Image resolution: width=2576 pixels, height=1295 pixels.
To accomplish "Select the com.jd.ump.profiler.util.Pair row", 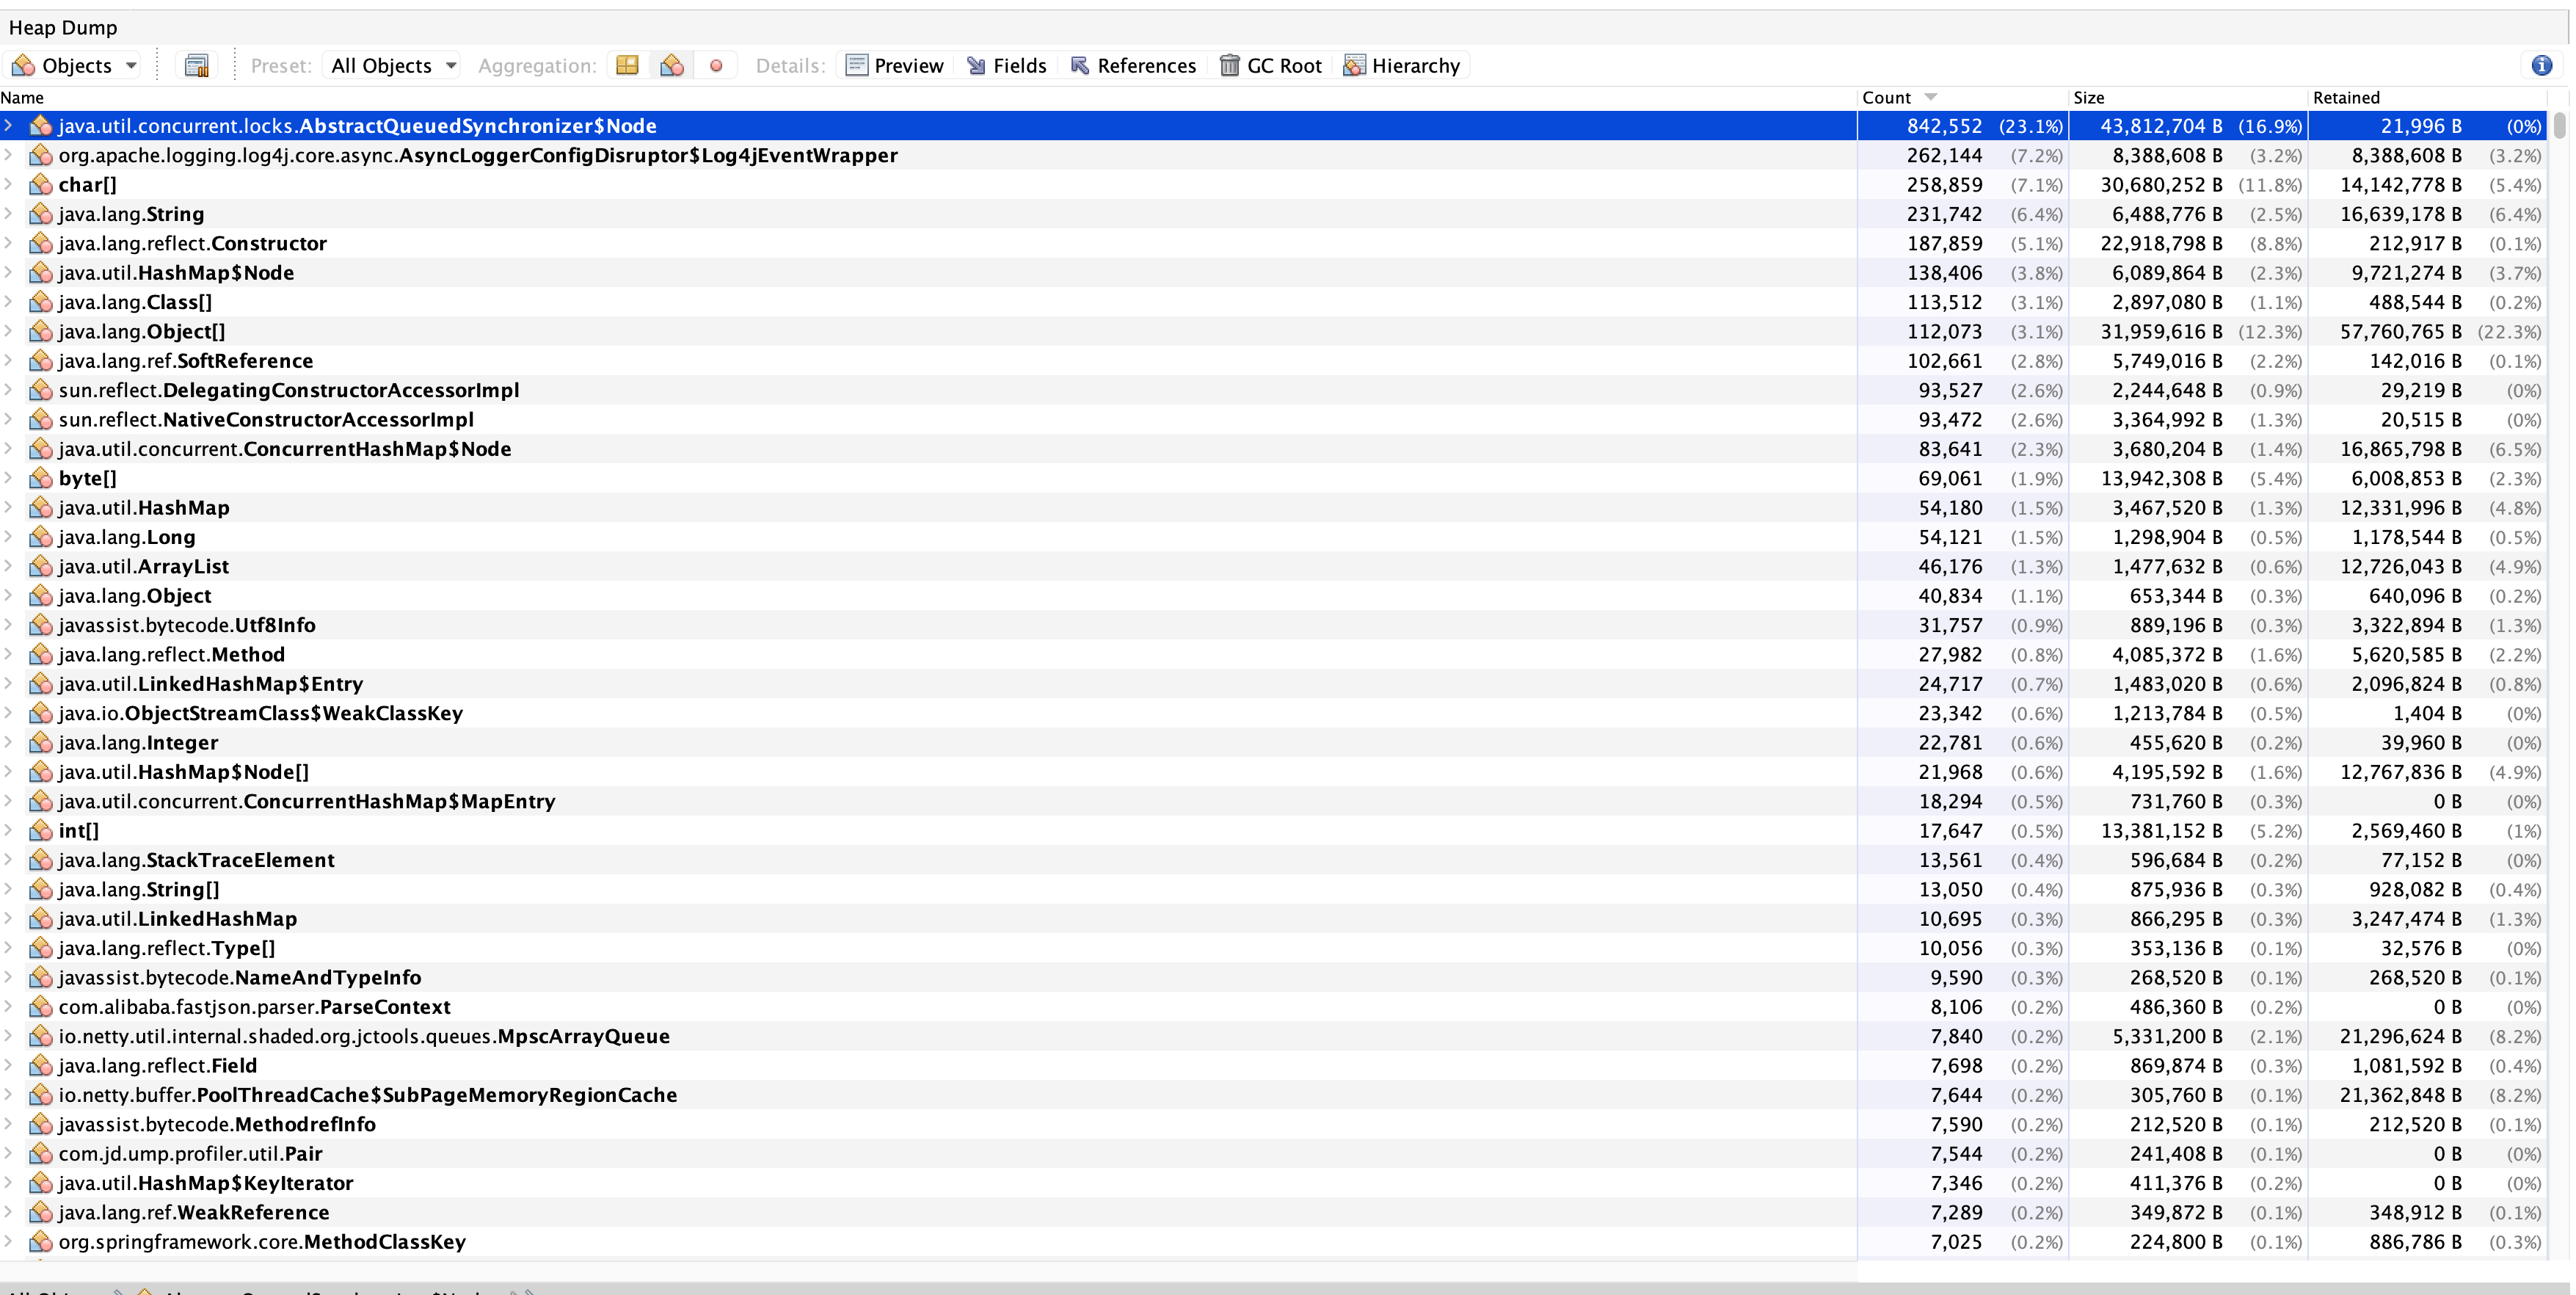I will [x=1274, y=1154].
